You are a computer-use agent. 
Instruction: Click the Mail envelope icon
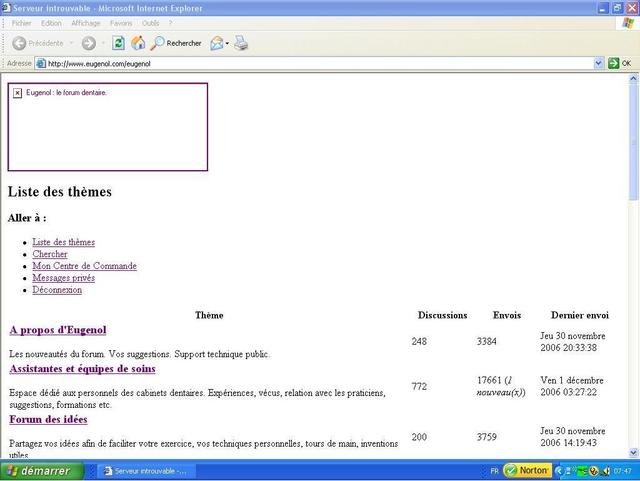(216, 43)
